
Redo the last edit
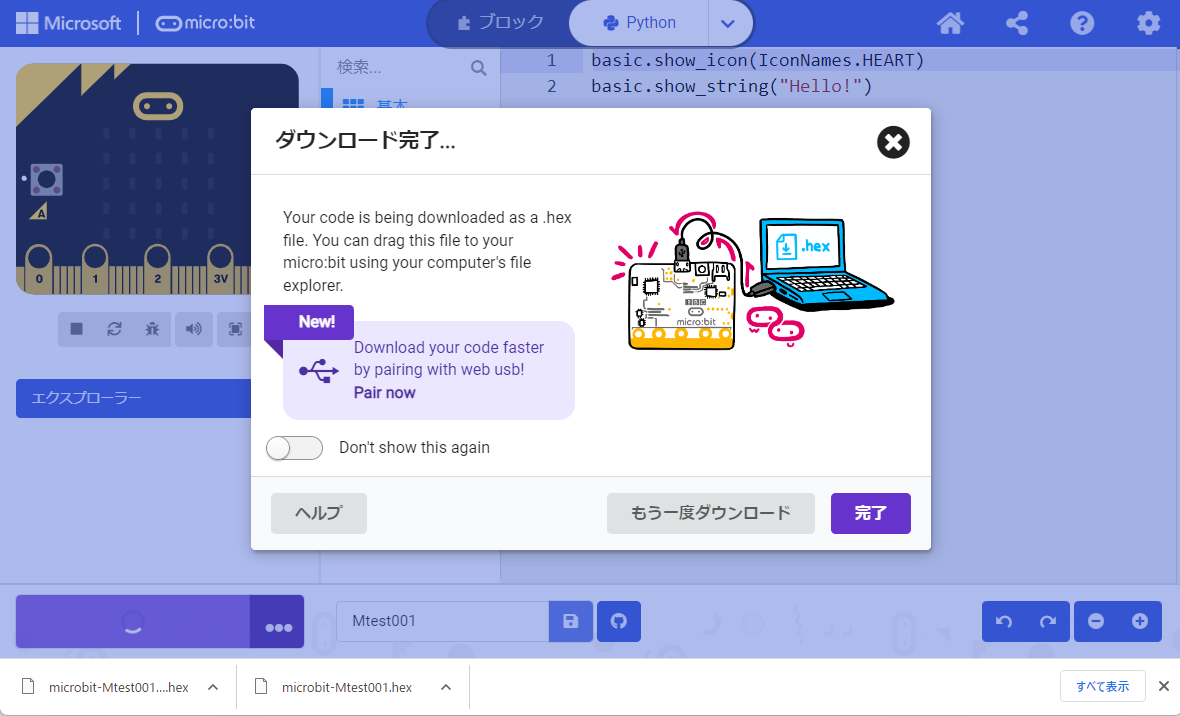[x=1048, y=621]
